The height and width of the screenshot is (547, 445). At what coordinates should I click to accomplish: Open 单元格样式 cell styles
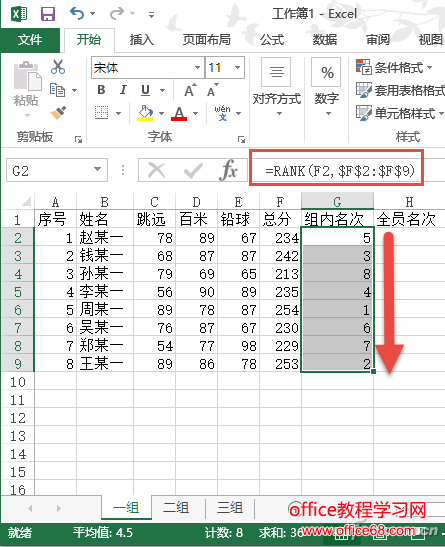click(399, 113)
